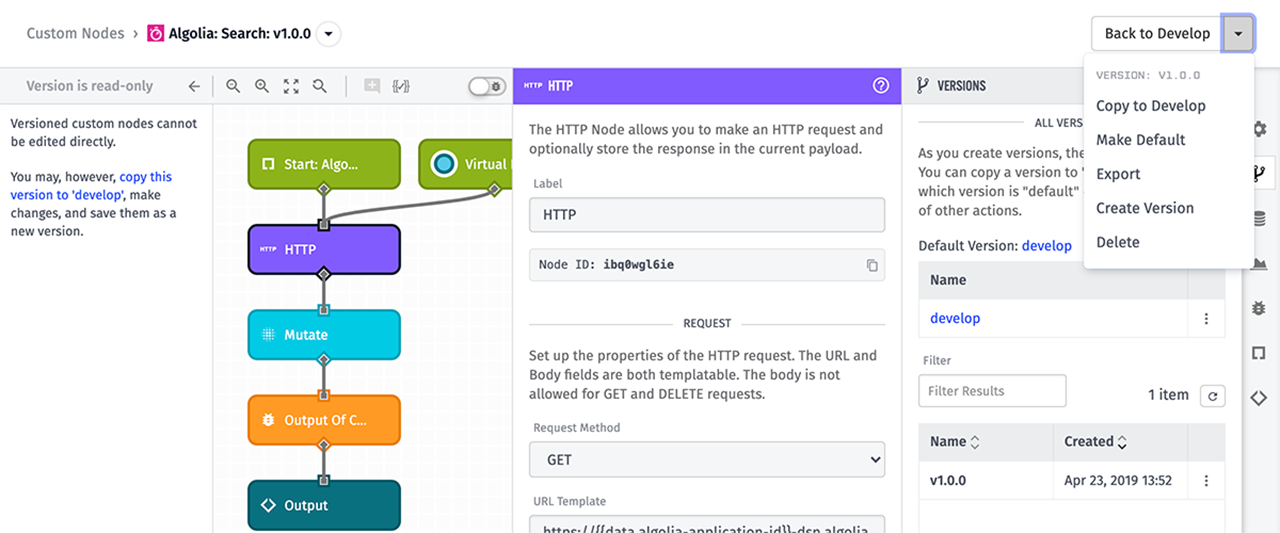The height and width of the screenshot is (533, 1280).
Task: Open the develop version in the table
Action: 955,318
